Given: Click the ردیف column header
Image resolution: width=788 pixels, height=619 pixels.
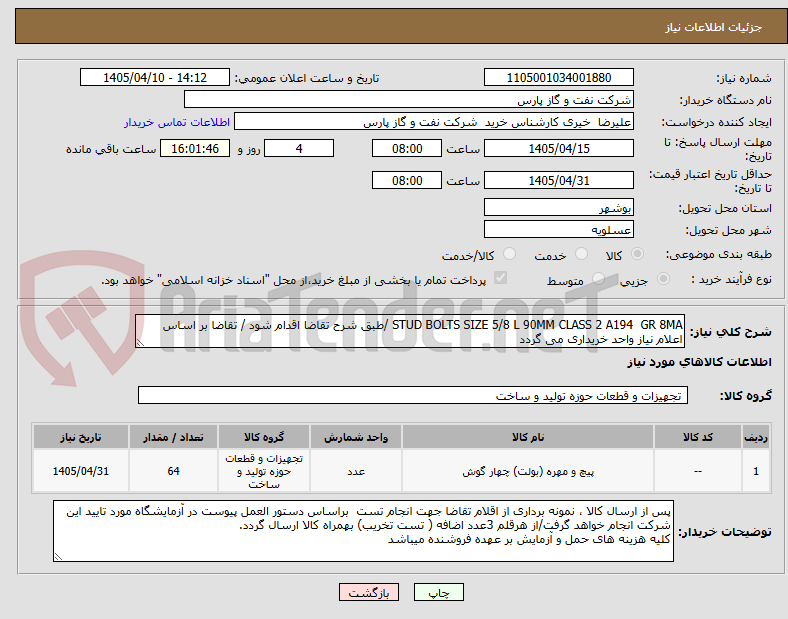Looking at the screenshot, I should click(x=755, y=437).
